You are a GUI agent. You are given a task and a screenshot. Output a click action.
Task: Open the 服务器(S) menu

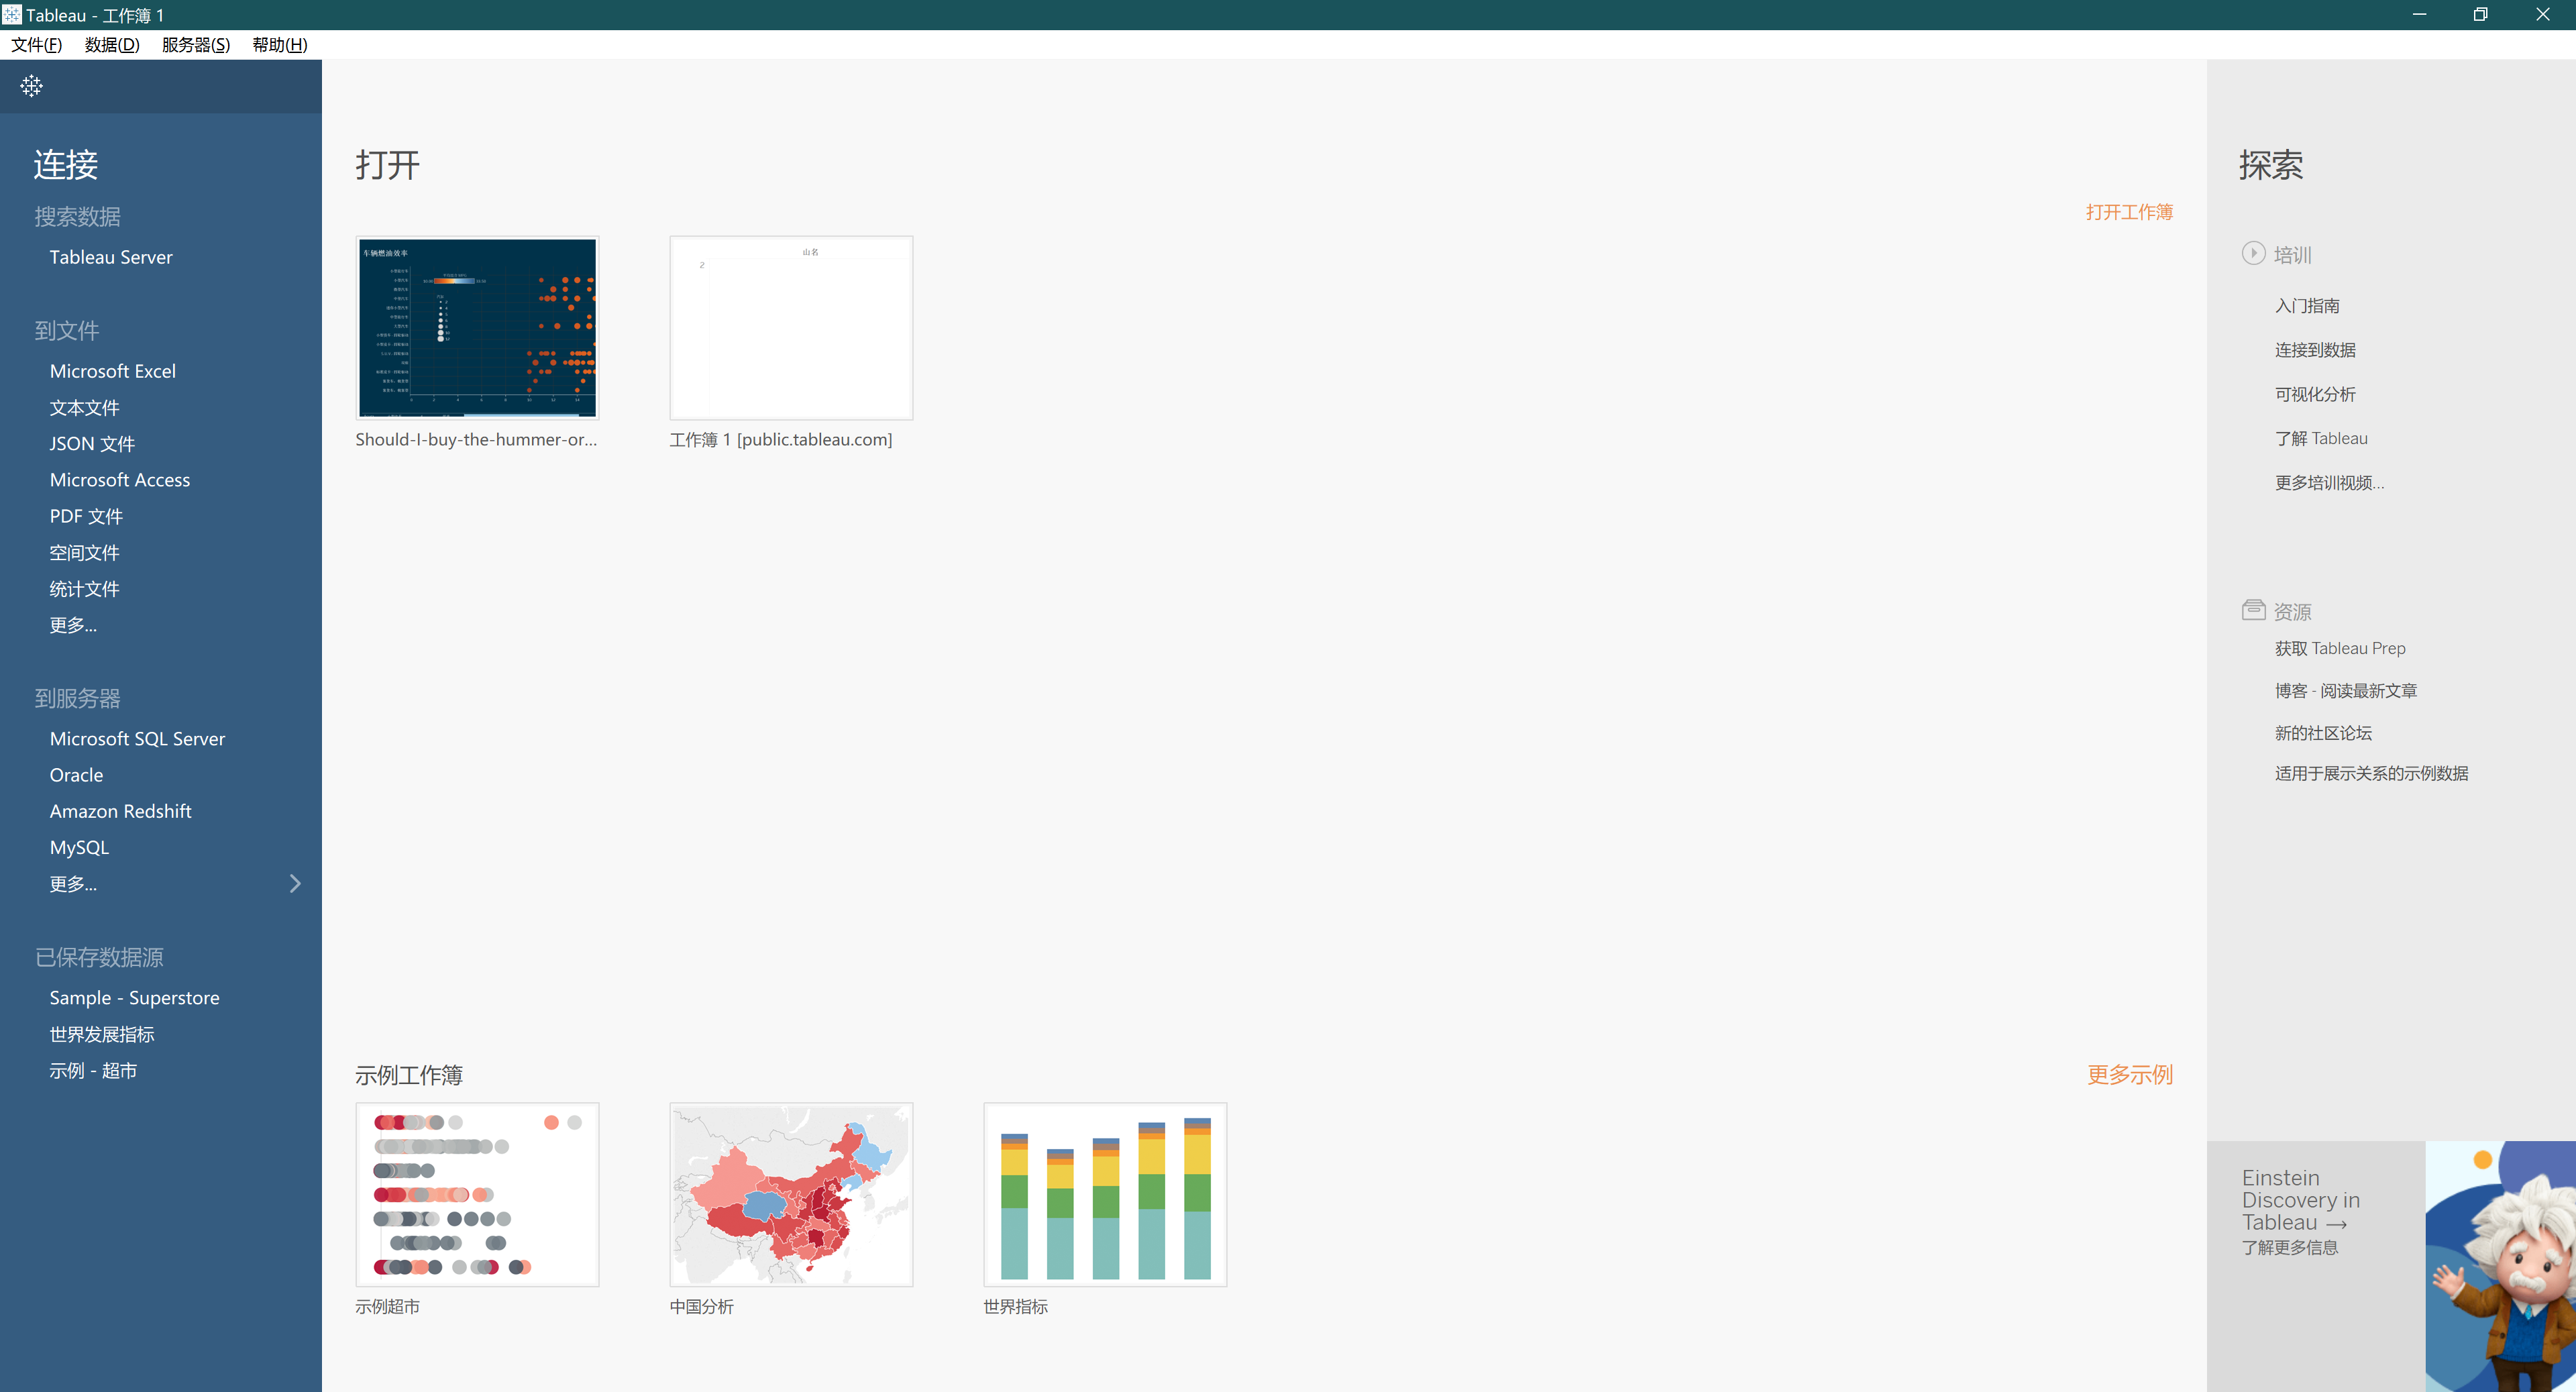pos(196,45)
